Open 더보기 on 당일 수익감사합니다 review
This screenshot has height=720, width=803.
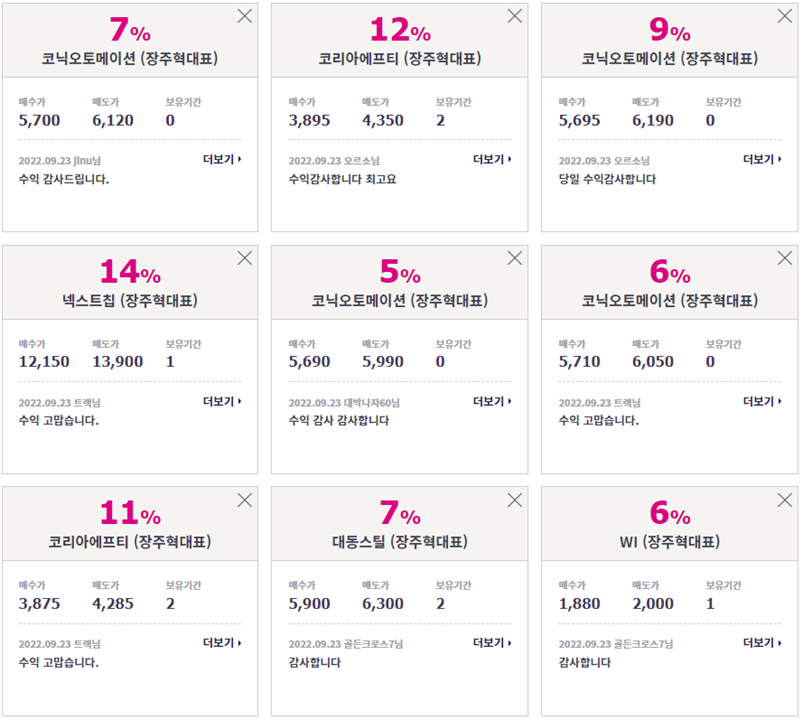point(763,160)
